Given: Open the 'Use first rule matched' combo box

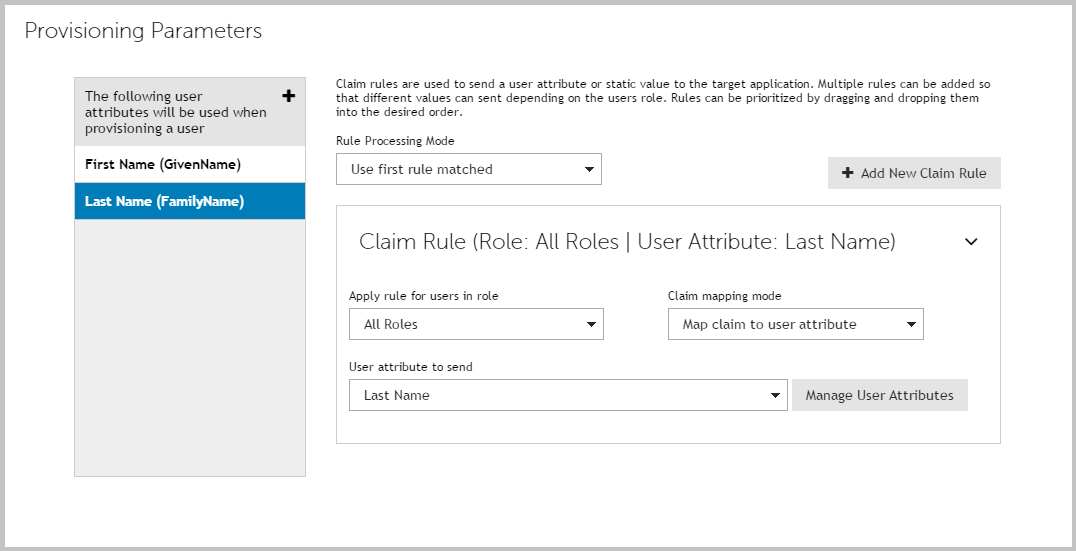Looking at the screenshot, I should coord(468,169).
